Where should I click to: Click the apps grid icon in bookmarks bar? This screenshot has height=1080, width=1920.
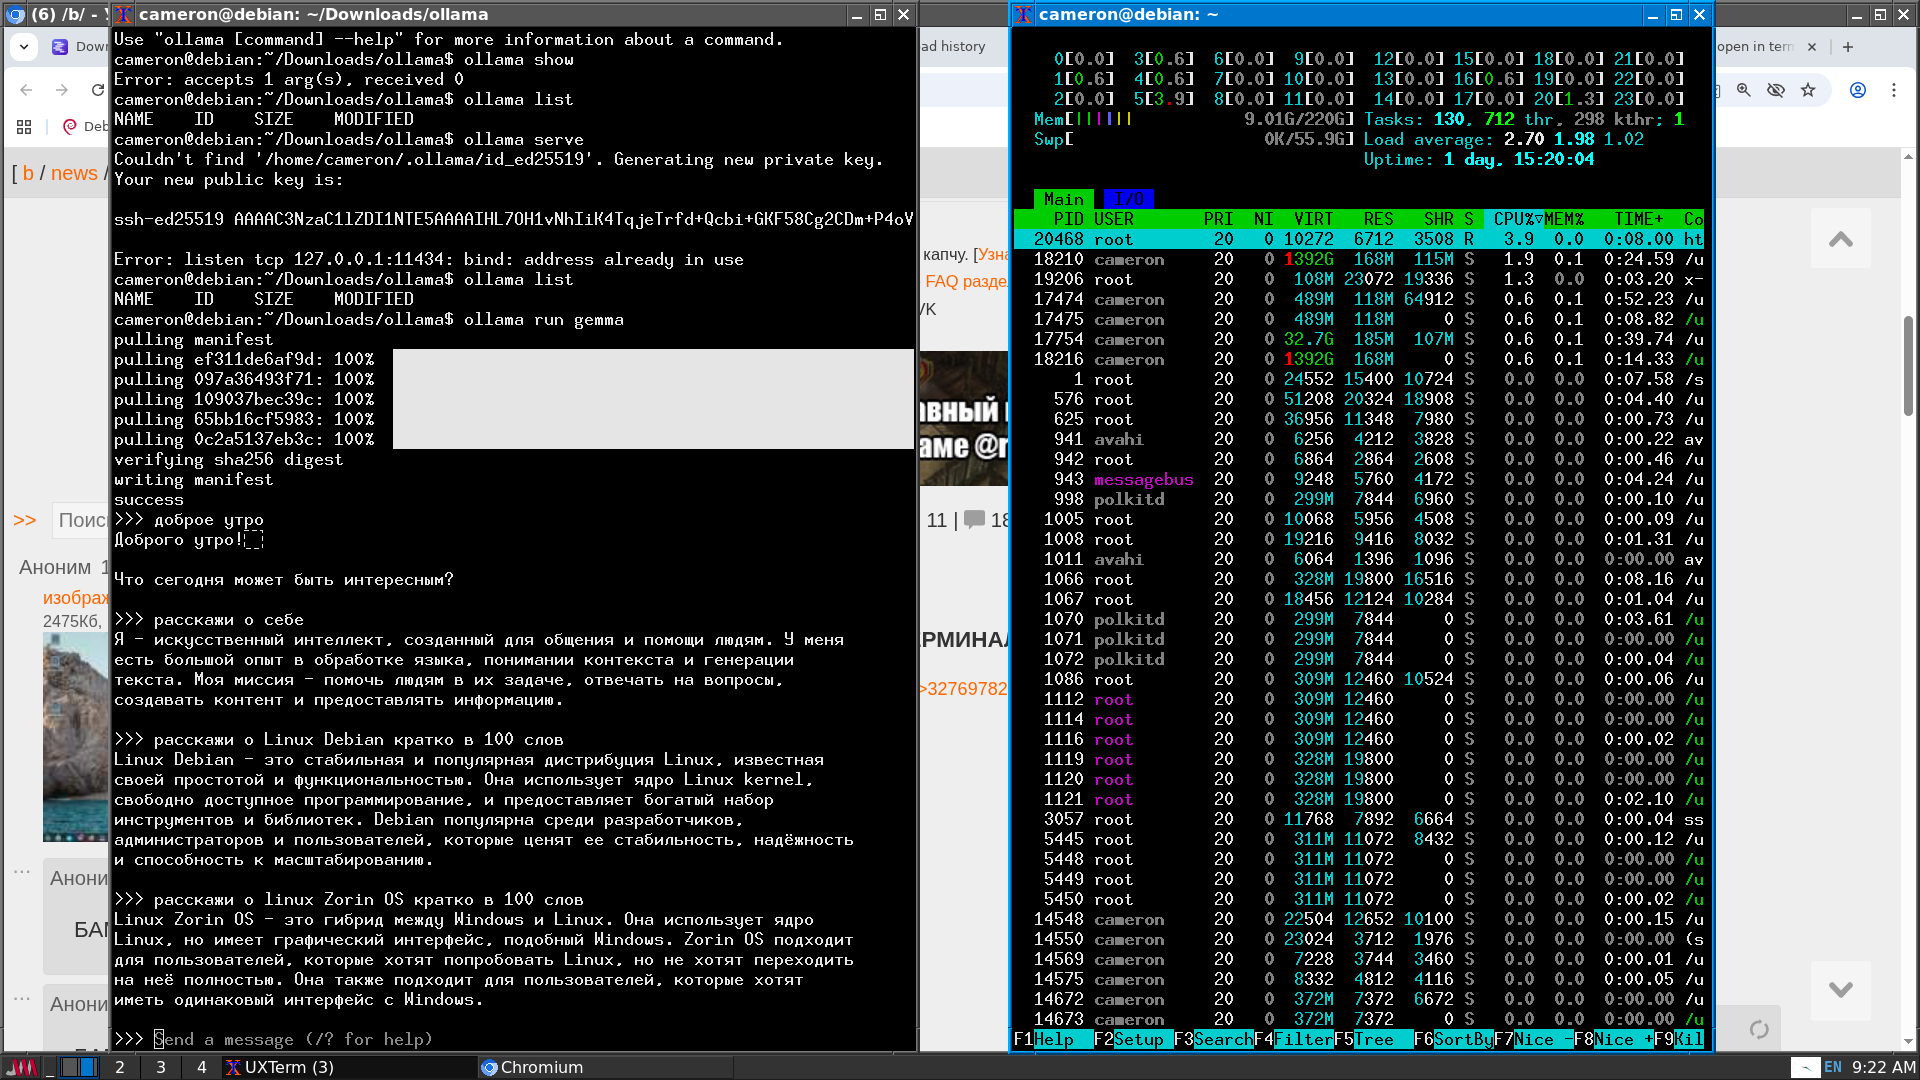click(x=24, y=127)
